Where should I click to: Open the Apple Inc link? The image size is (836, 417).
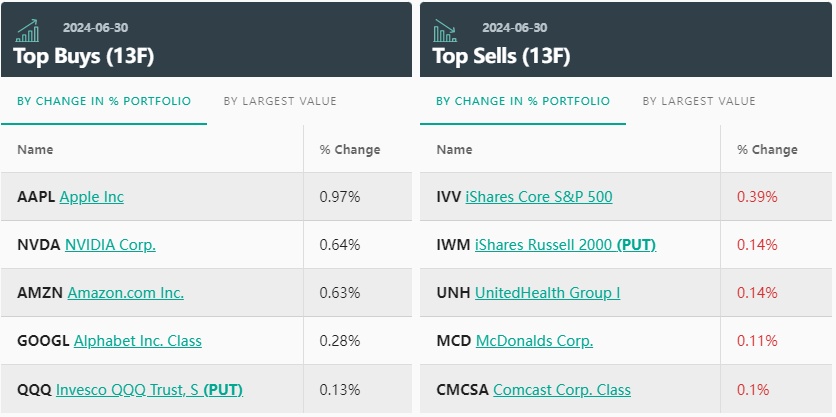click(92, 197)
